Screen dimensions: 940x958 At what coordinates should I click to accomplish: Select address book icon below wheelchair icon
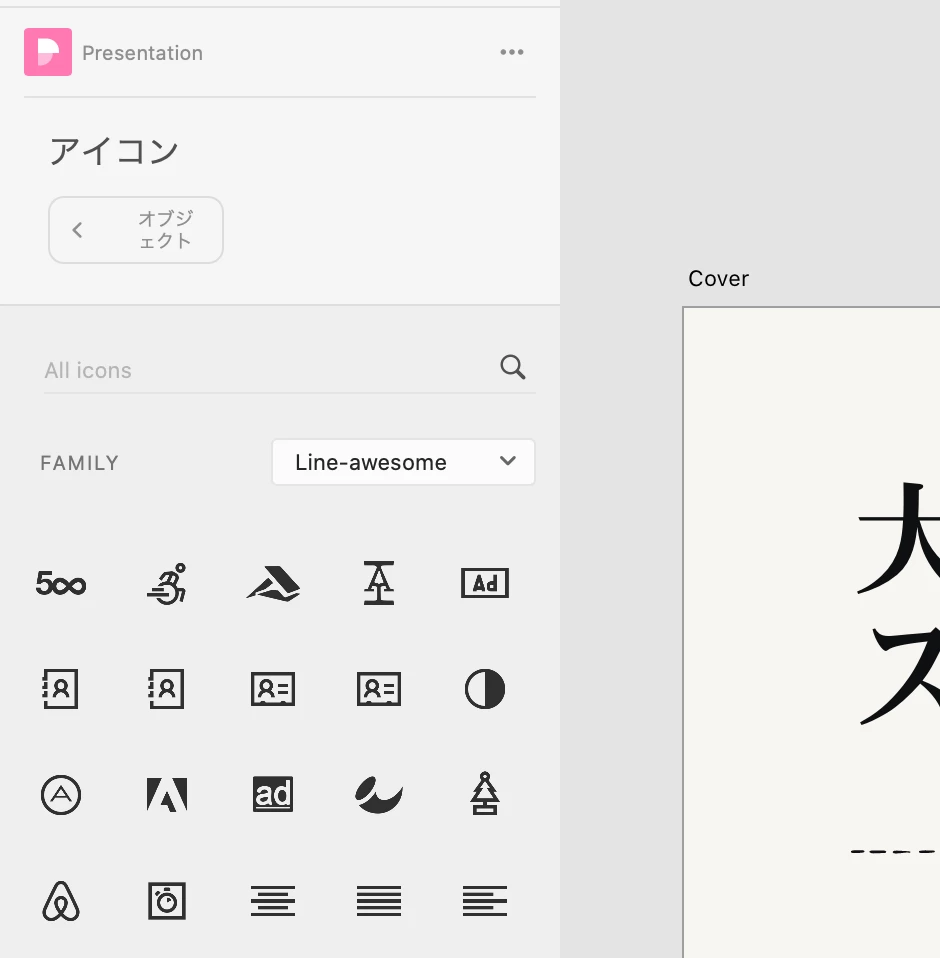pyautogui.click(x=167, y=689)
